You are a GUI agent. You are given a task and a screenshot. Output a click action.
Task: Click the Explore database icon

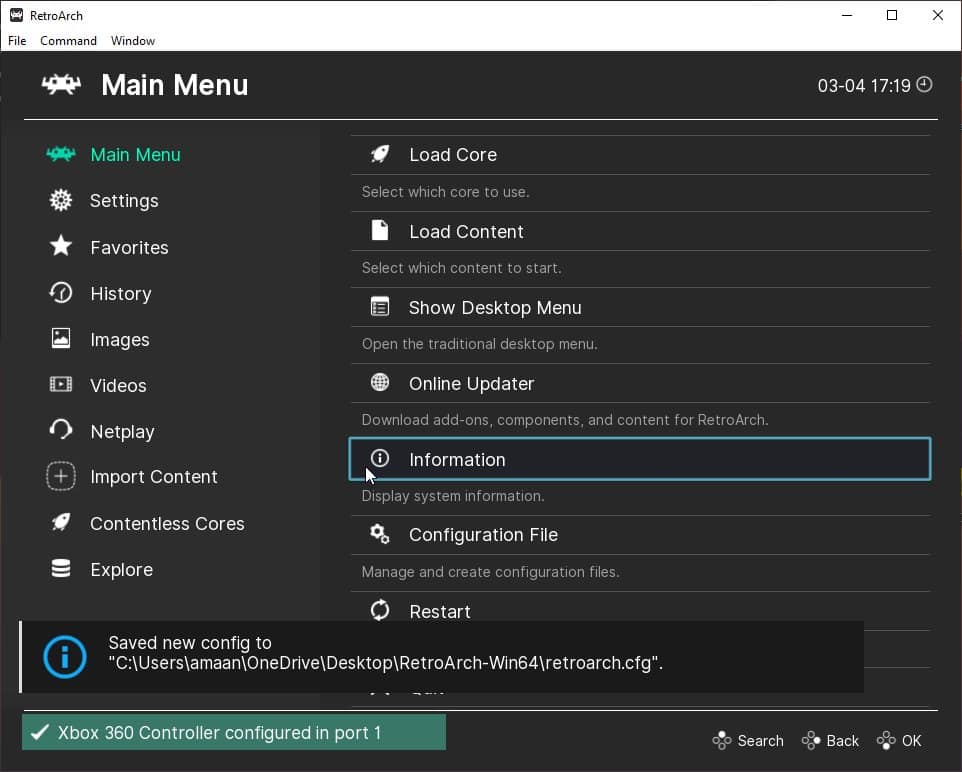point(61,569)
